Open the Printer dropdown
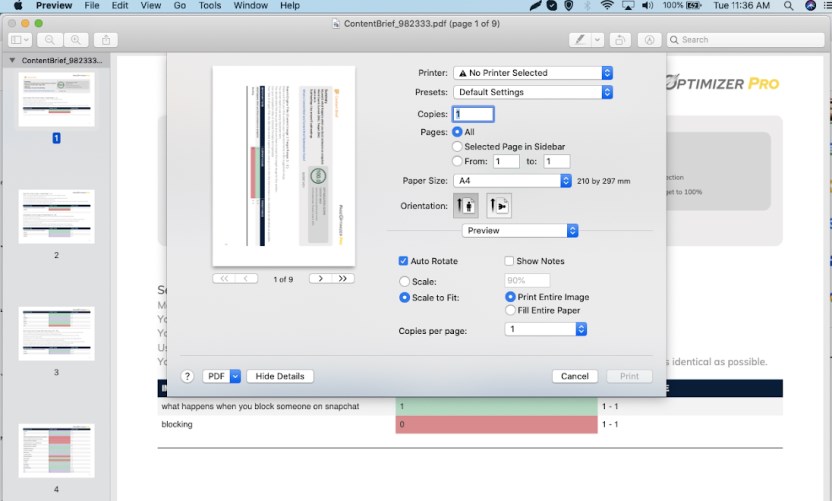The width and height of the screenshot is (832, 501). pos(533,73)
